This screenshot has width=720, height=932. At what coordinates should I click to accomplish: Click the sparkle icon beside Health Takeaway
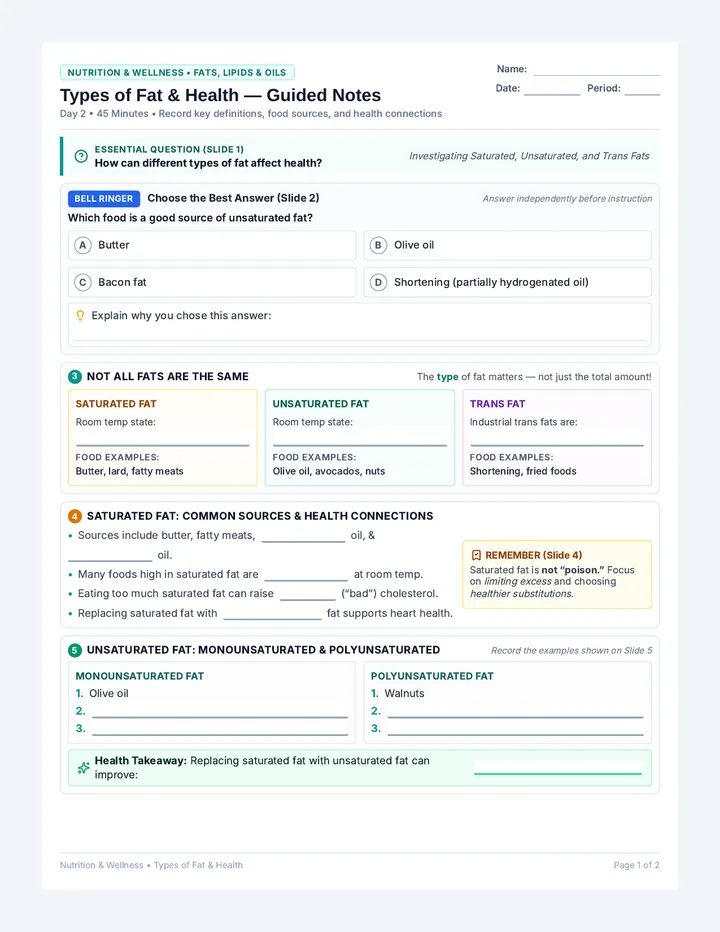[84, 768]
